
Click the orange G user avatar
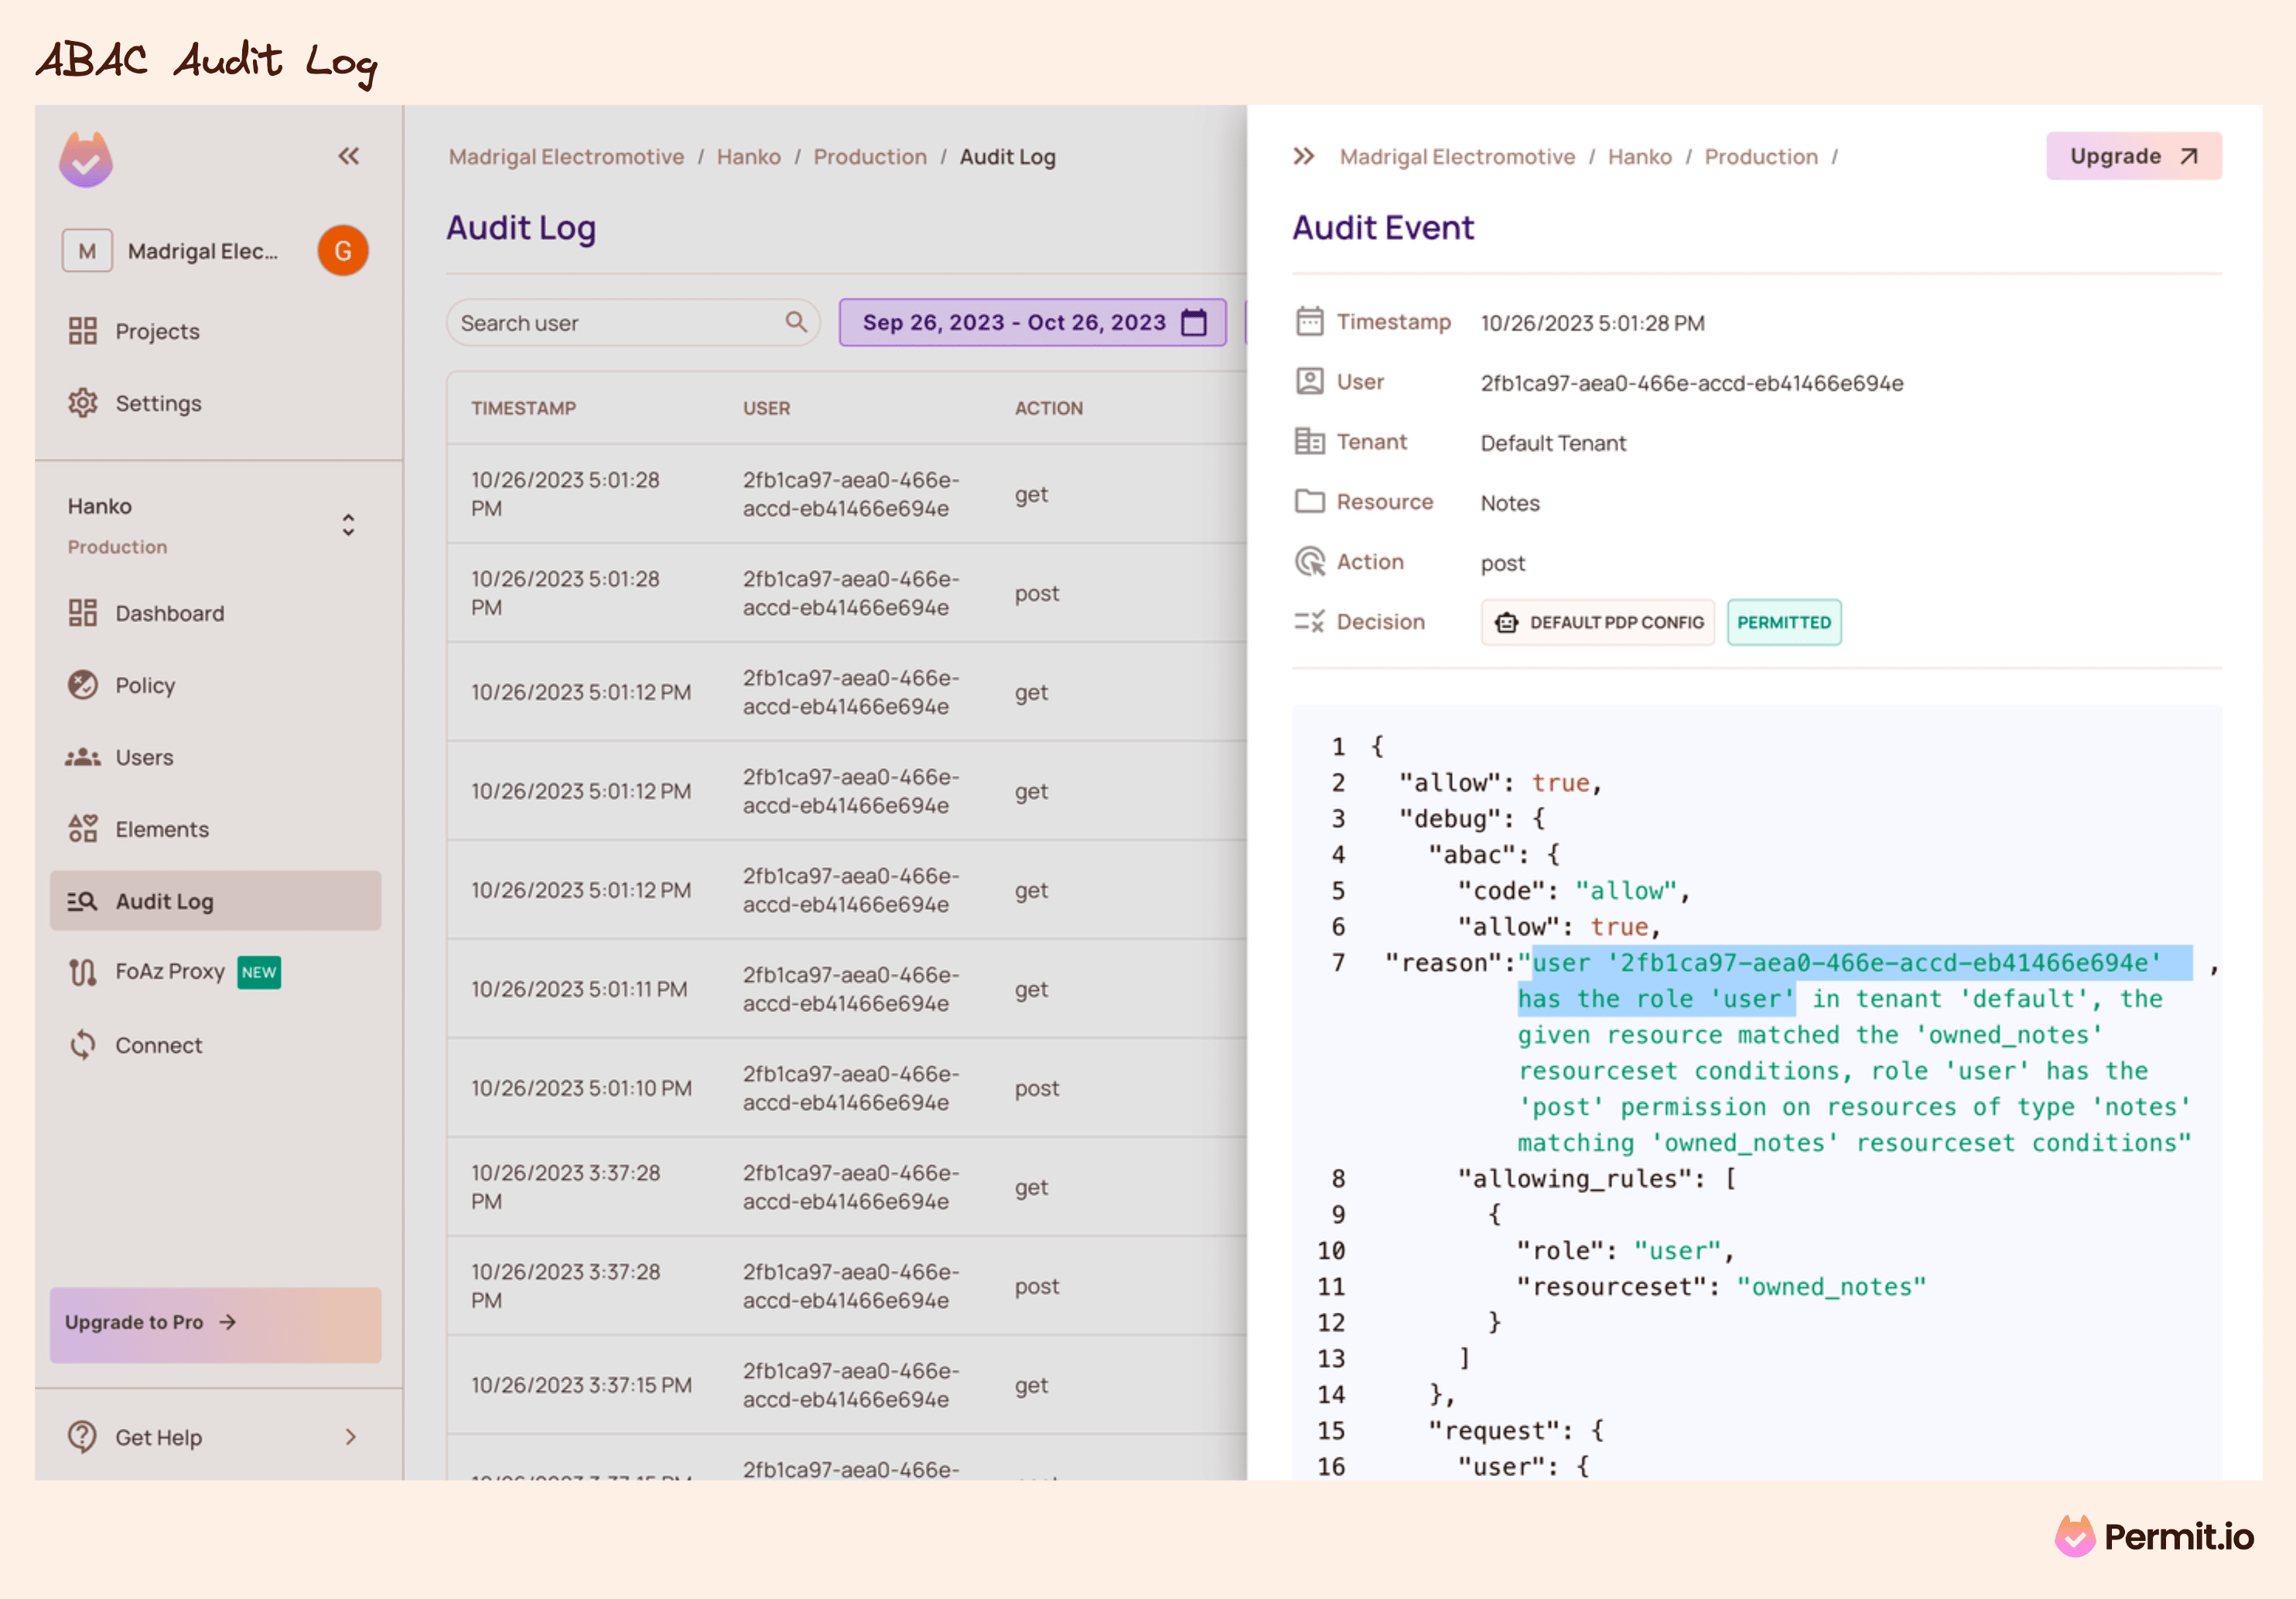click(x=343, y=251)
